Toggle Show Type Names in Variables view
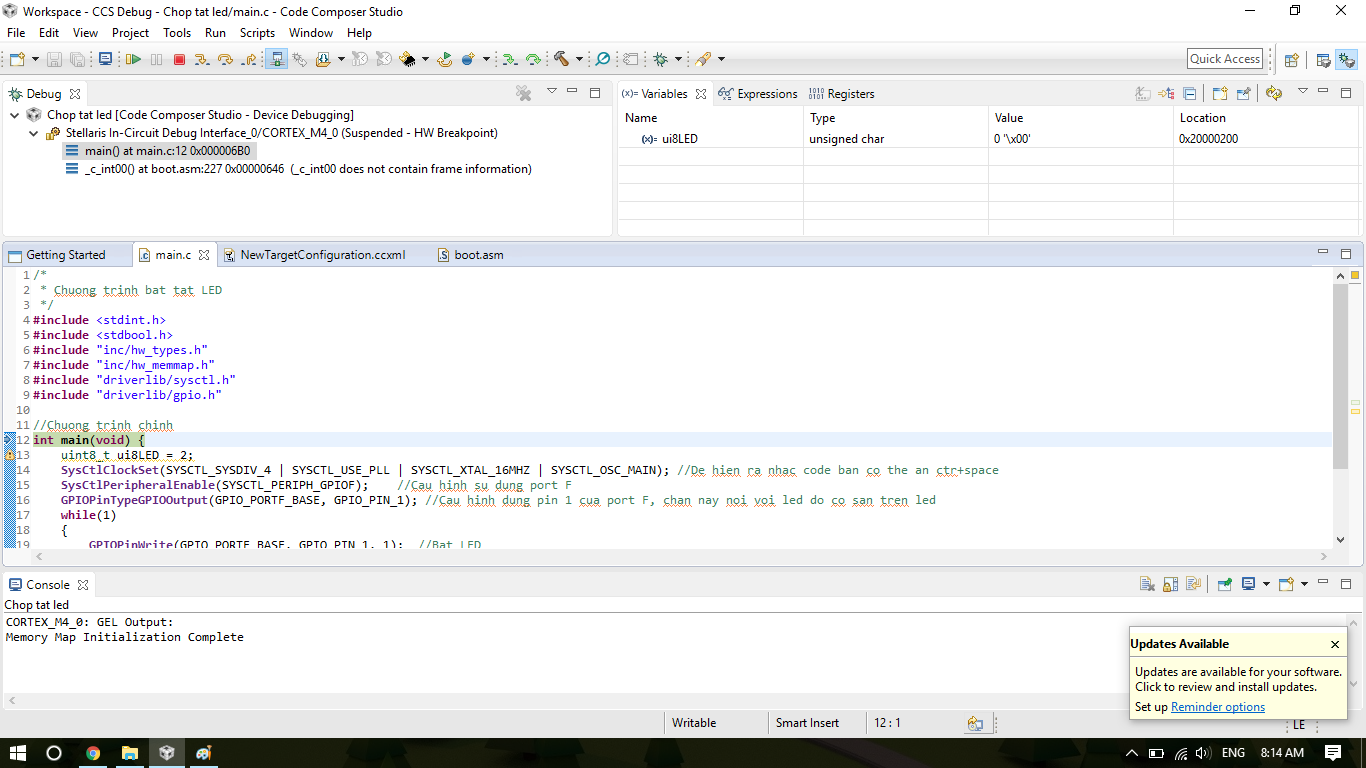 (x=1143, y=94)
